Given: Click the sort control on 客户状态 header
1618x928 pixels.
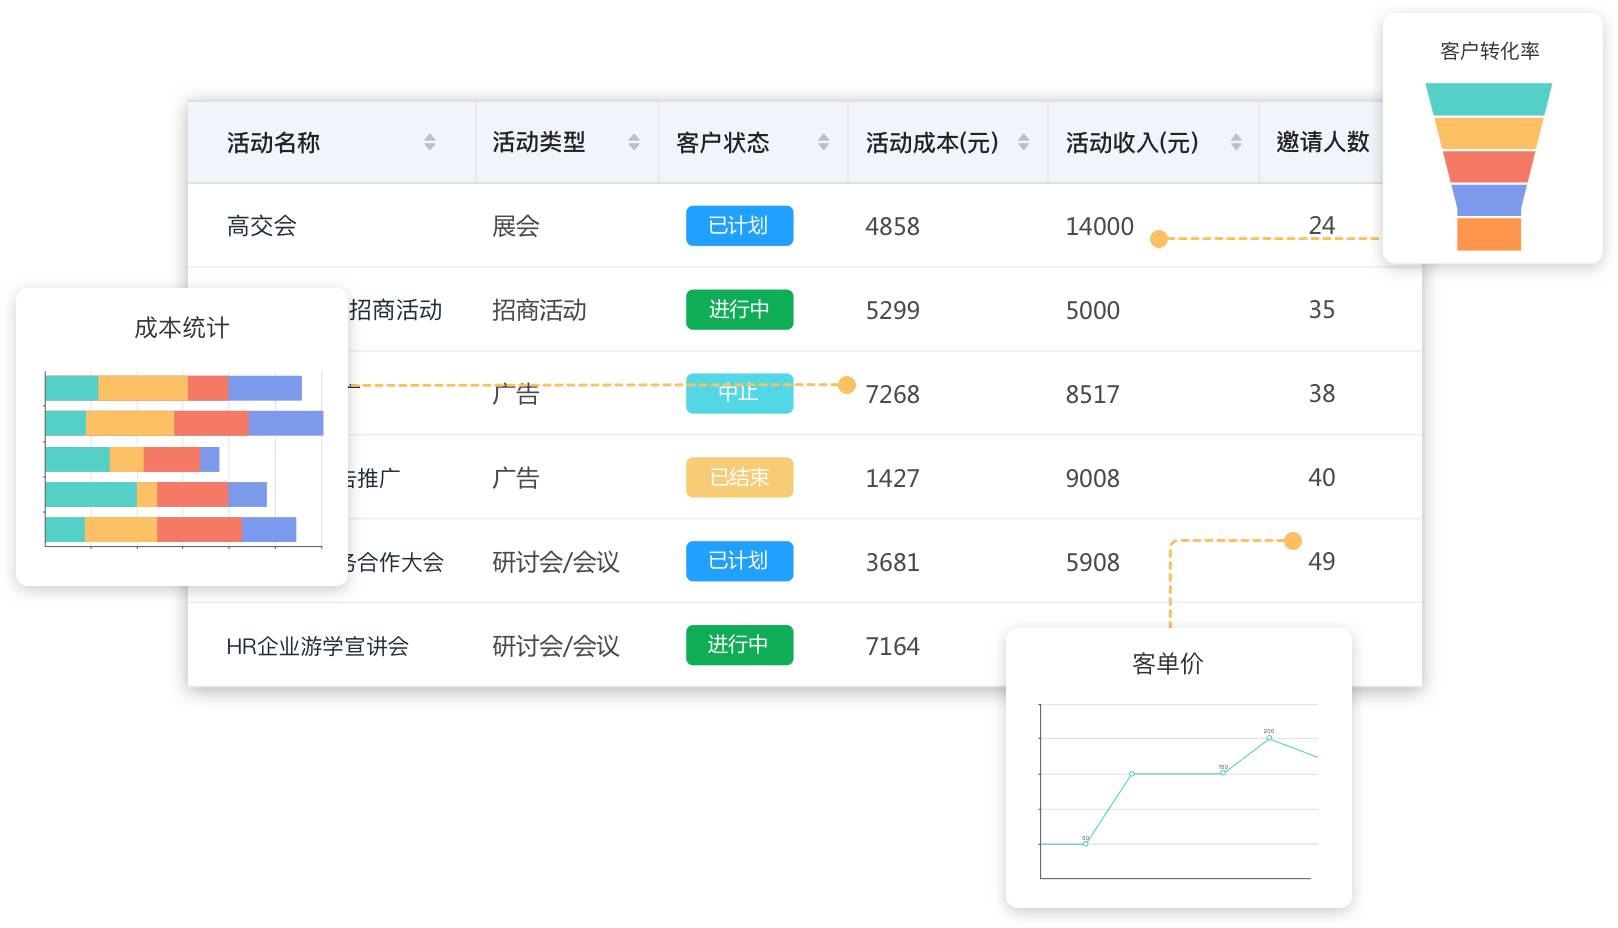Looking at the screenshot, I should click(823, 142).
